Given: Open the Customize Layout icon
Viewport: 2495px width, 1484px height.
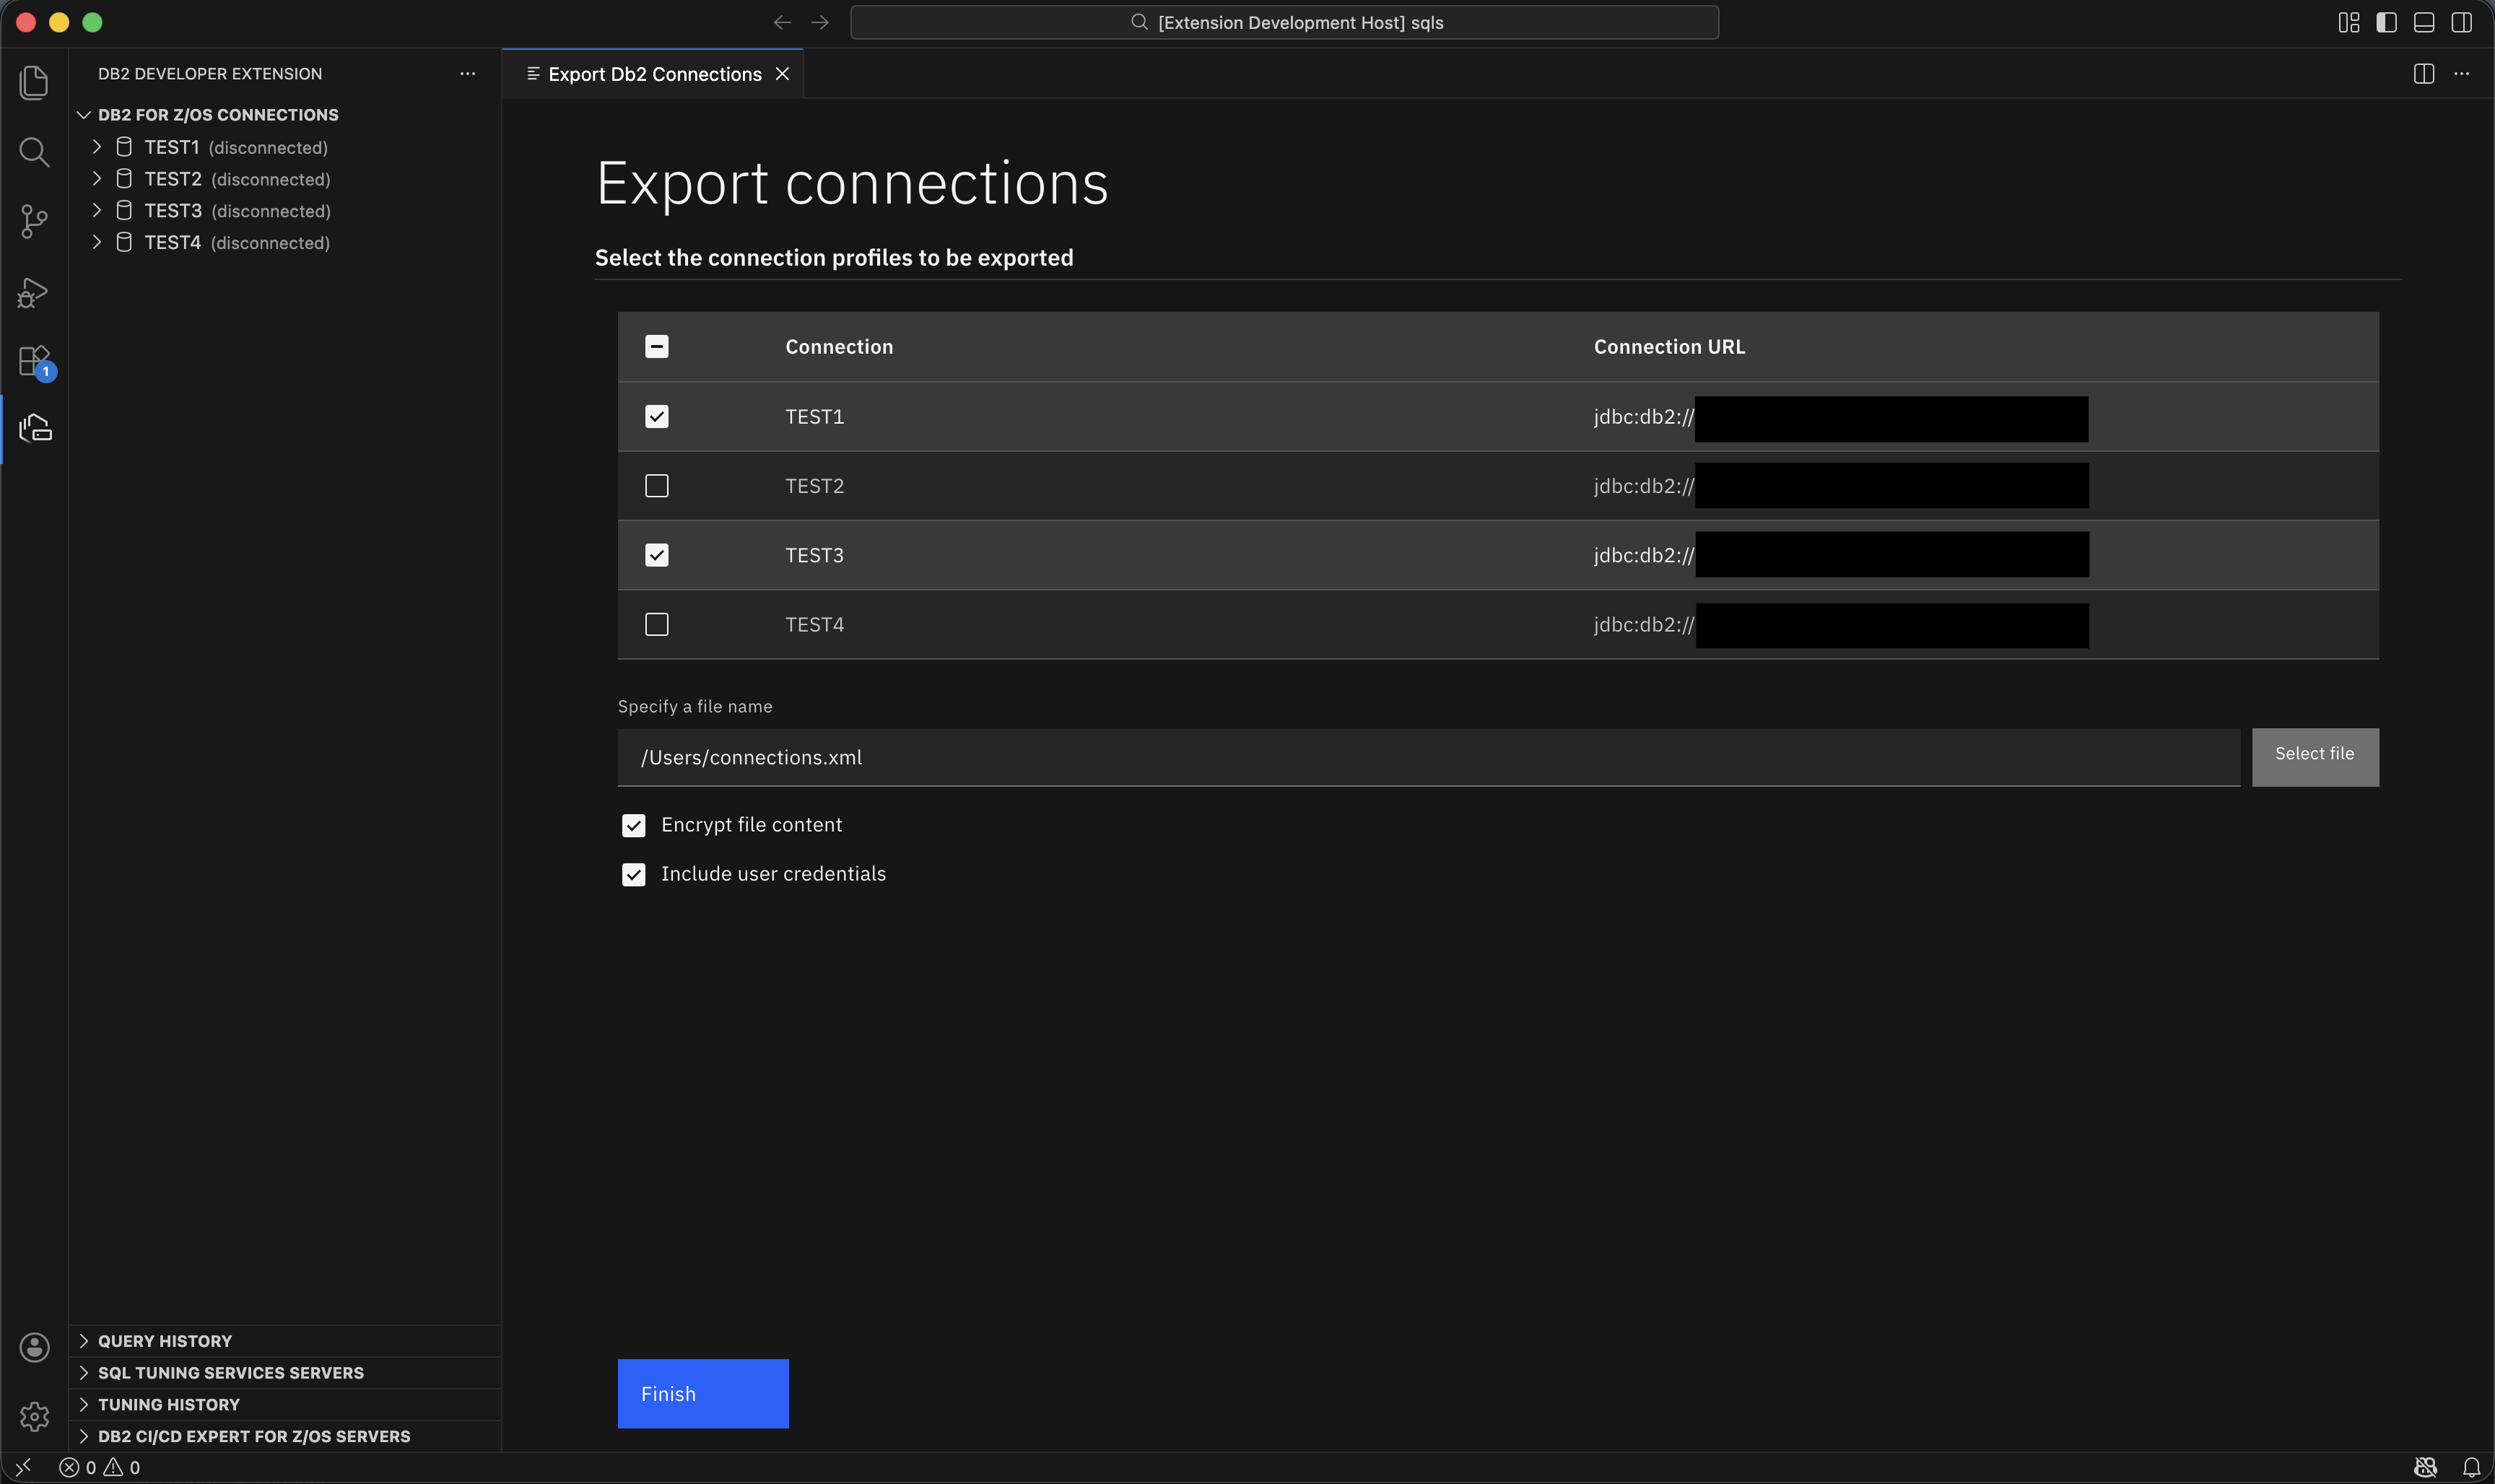Looking at the screenshot, I should pos(2349,22).
